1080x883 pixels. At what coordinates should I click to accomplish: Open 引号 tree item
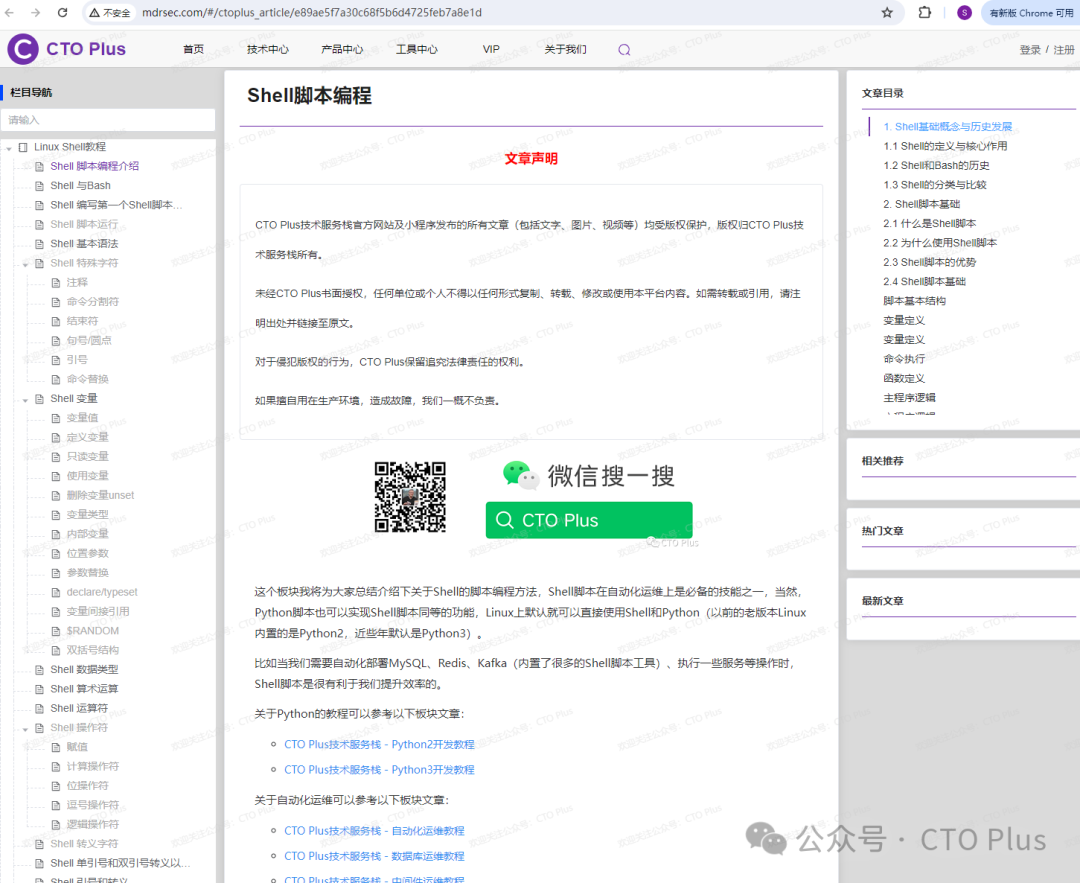76,360
